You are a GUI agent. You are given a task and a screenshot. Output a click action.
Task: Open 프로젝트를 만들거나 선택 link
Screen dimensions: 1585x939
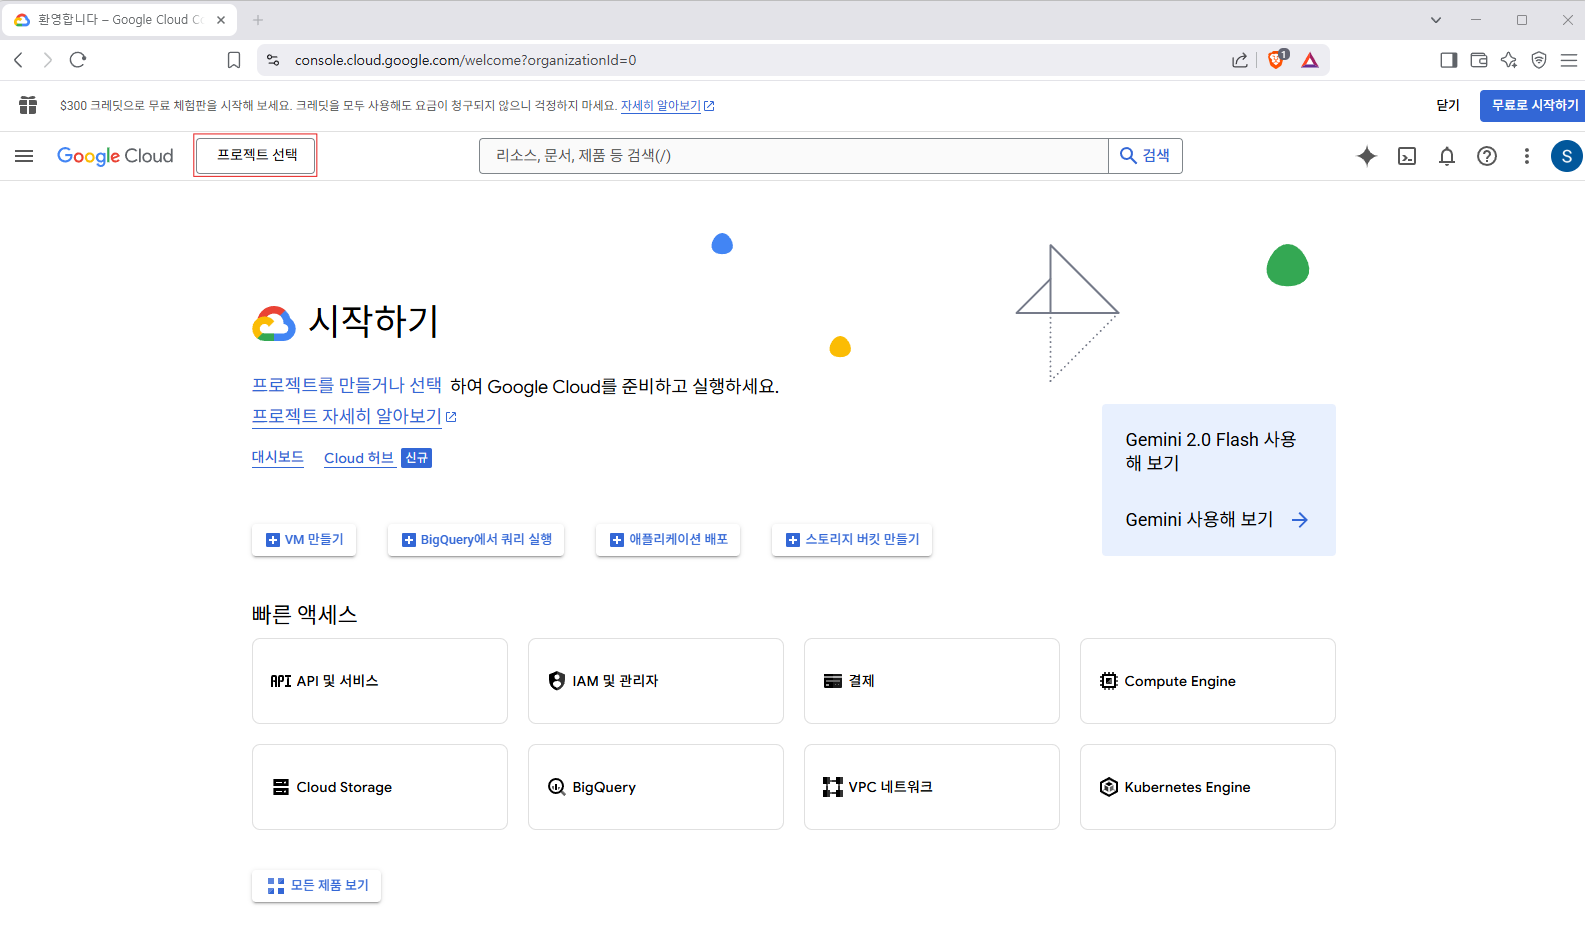347,385
